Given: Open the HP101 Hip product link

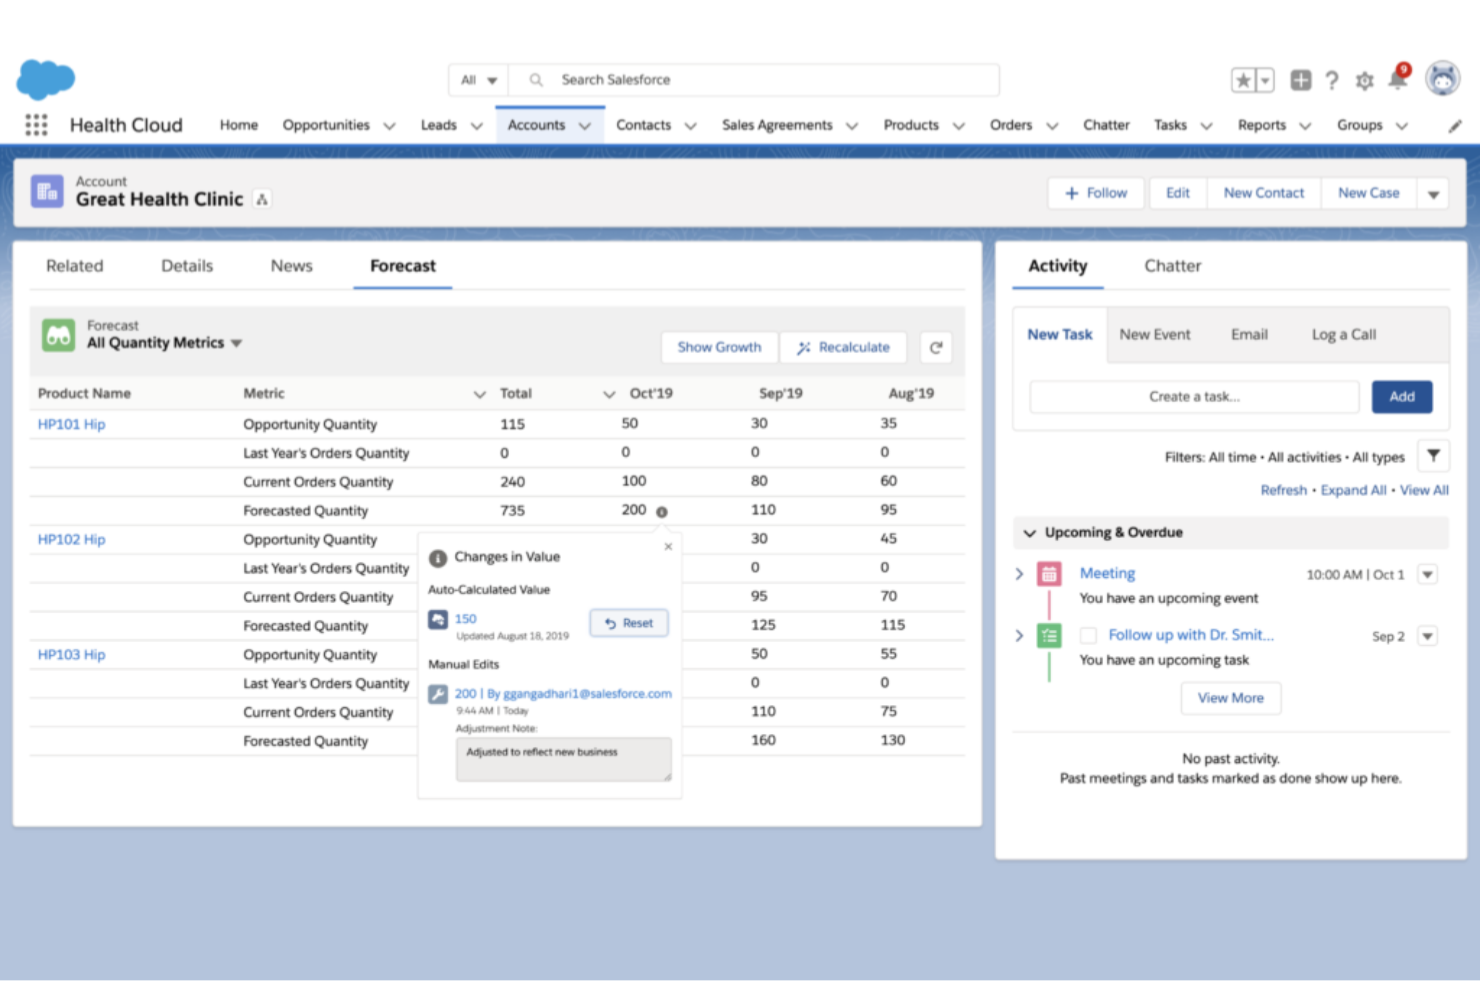Looking at the screenshot, I should point(71,424).
